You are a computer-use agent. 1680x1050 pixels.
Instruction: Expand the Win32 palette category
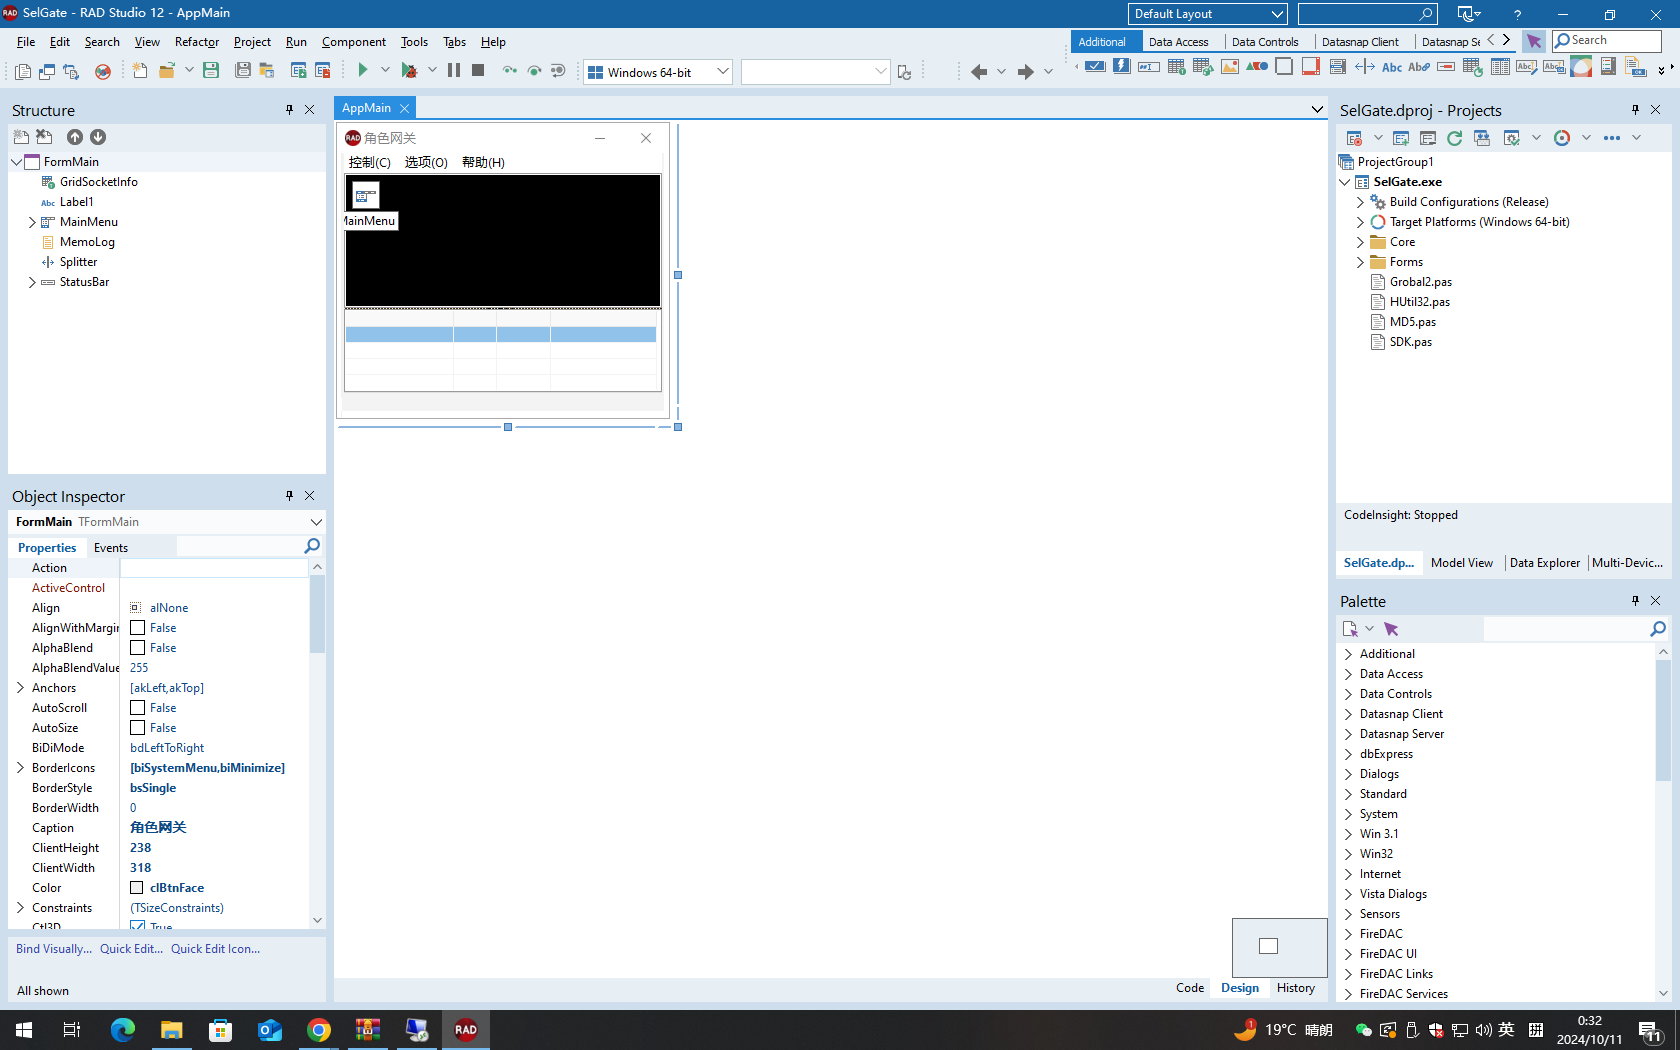1348,854
